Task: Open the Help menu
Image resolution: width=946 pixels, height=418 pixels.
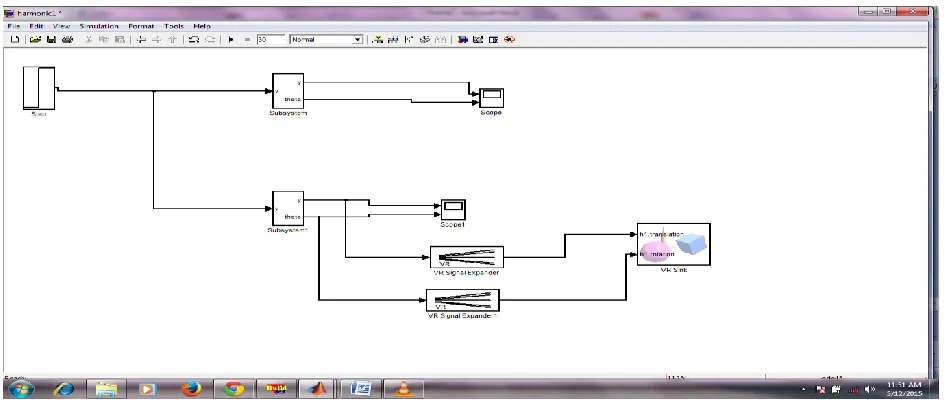Action: 202,27
